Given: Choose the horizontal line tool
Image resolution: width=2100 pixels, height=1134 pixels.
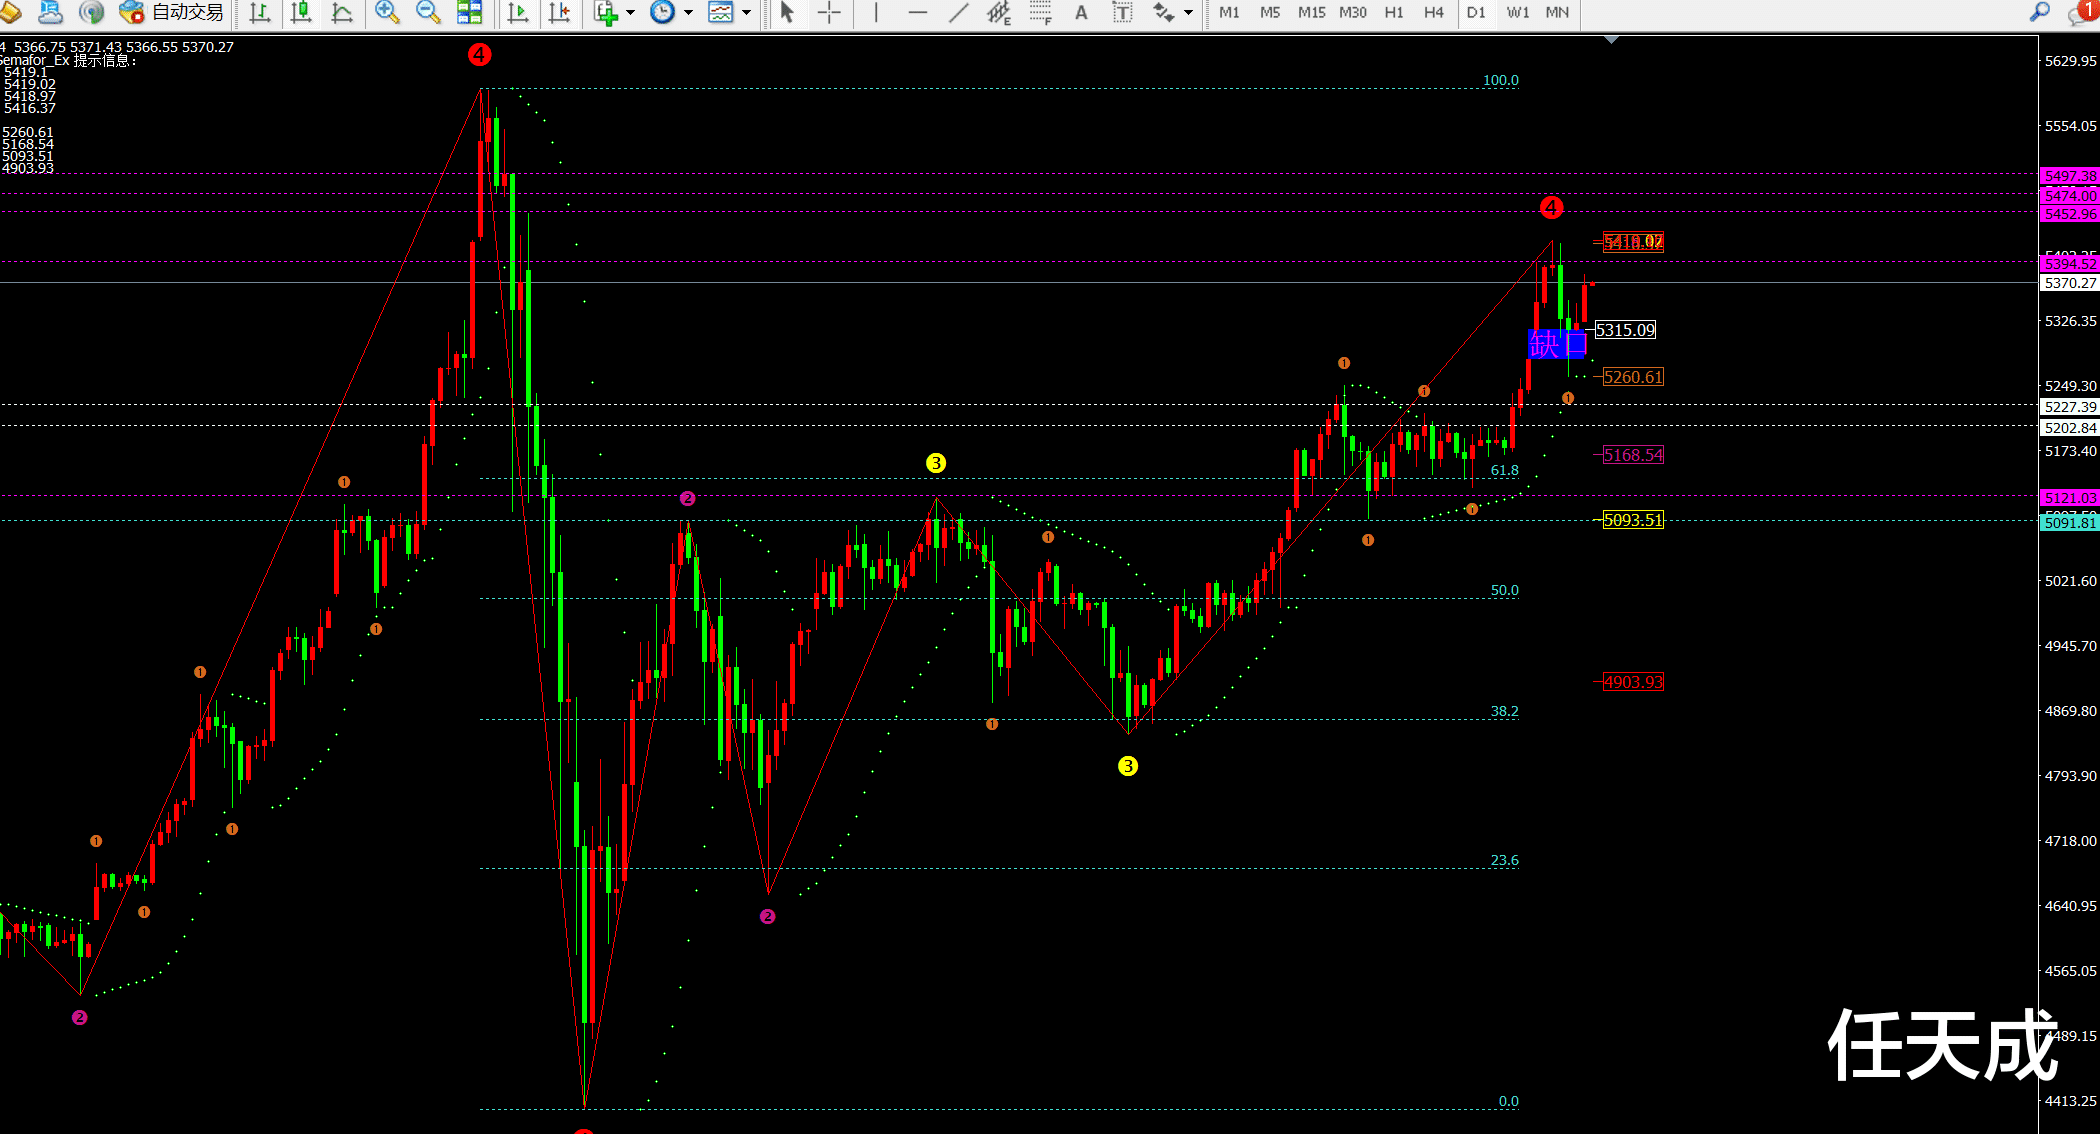Looking at the screenshot, I should [917, 12].
